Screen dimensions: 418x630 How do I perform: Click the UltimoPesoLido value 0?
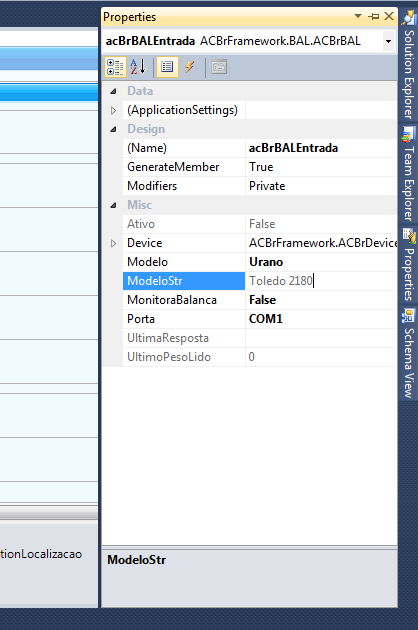[x=321, y=357]
